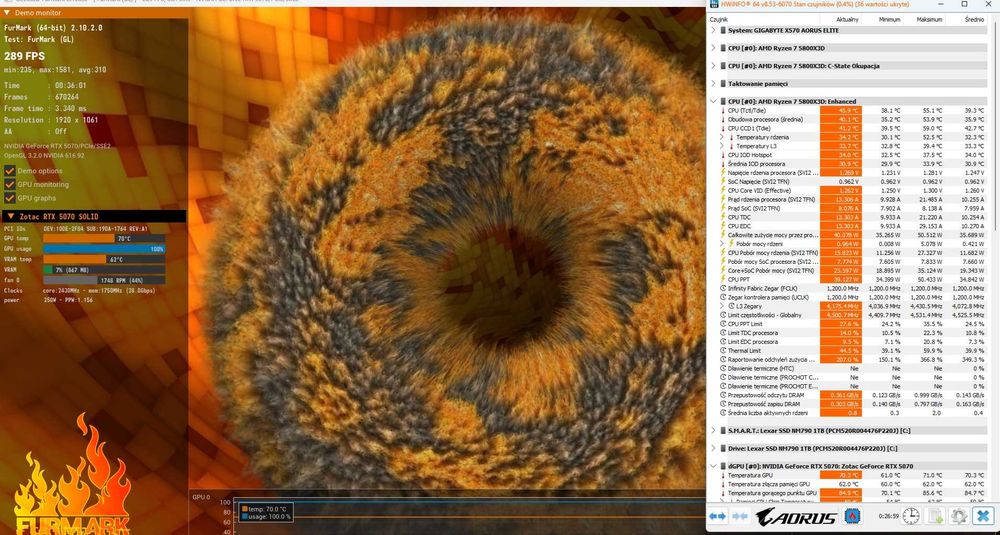Click the VRAM temp 62°C bar in FurMark

(x=104, y=260)
